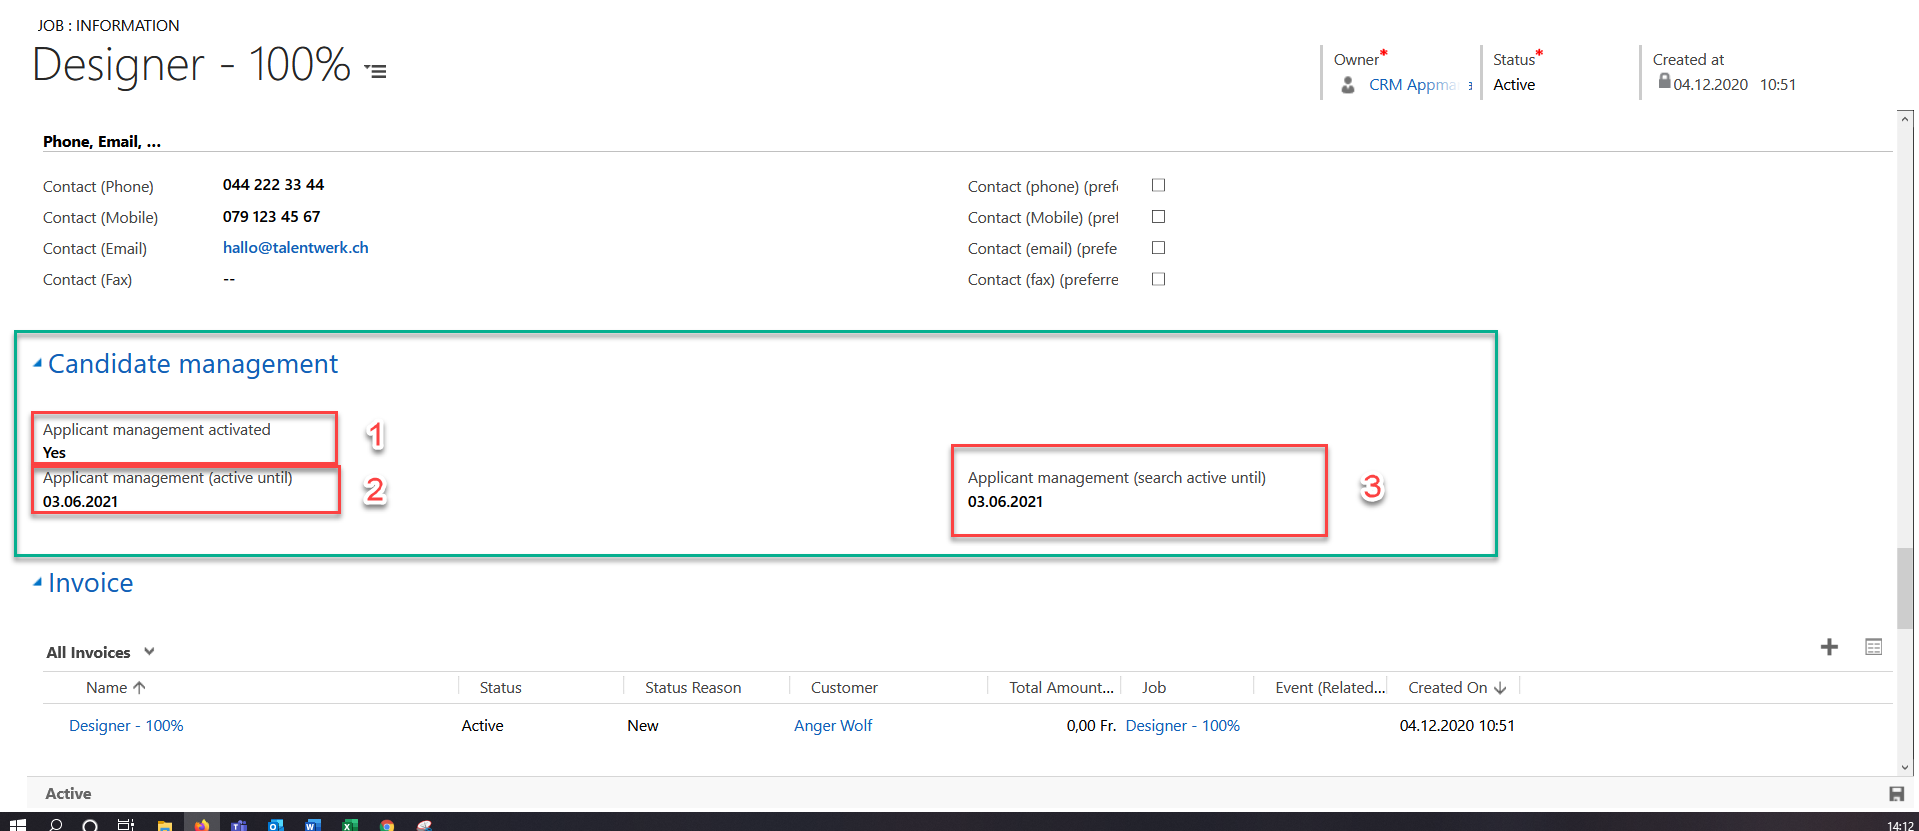Open Windows taskbar search
Viewport: 1919px width, 831px height.
point(56,824)
